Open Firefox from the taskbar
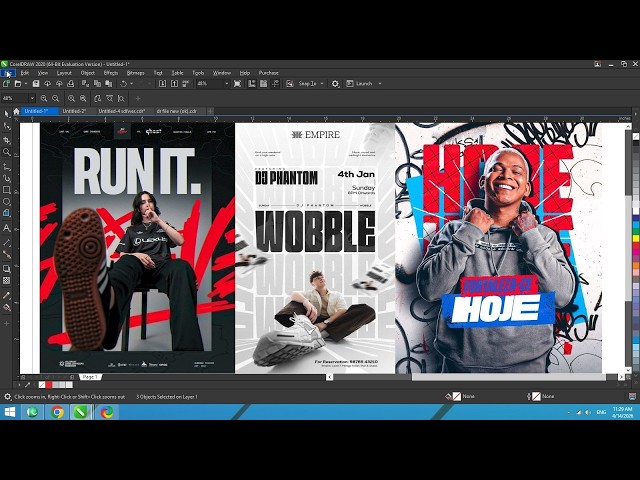640x480 pixels. (107, 412)
